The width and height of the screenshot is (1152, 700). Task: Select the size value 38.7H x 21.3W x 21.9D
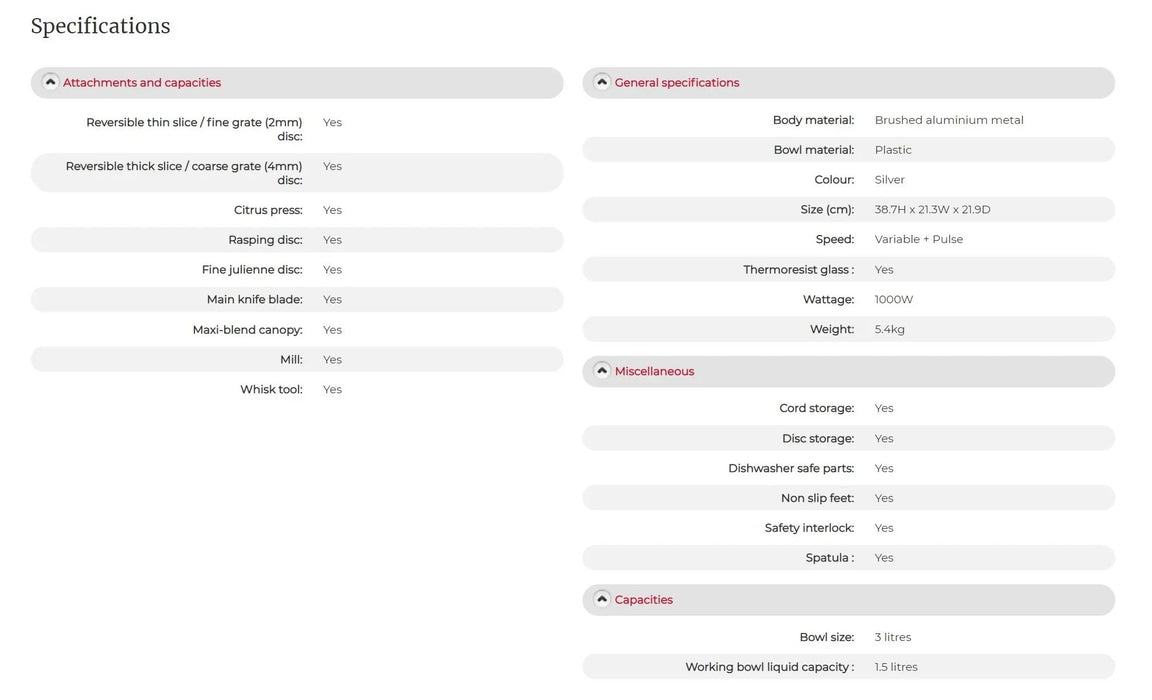tap(932, 210)
